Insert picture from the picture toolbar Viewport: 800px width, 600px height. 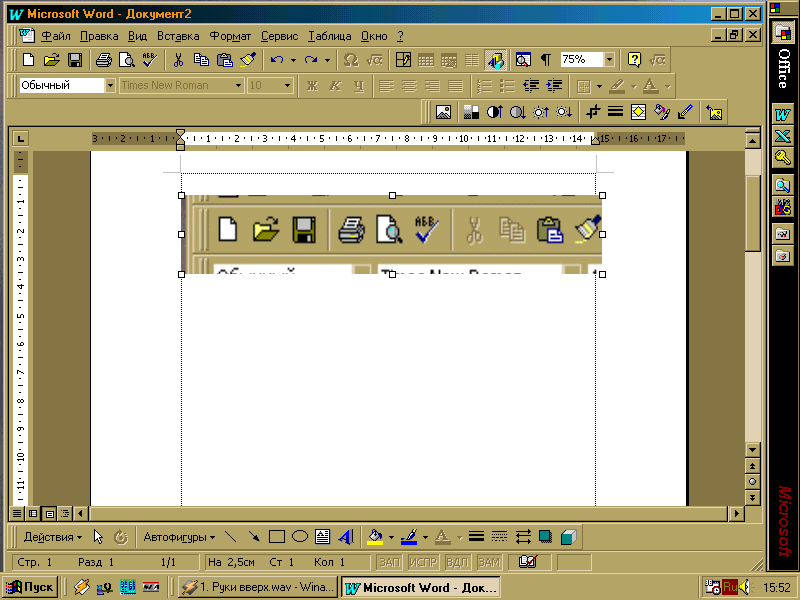pos(443,112)
